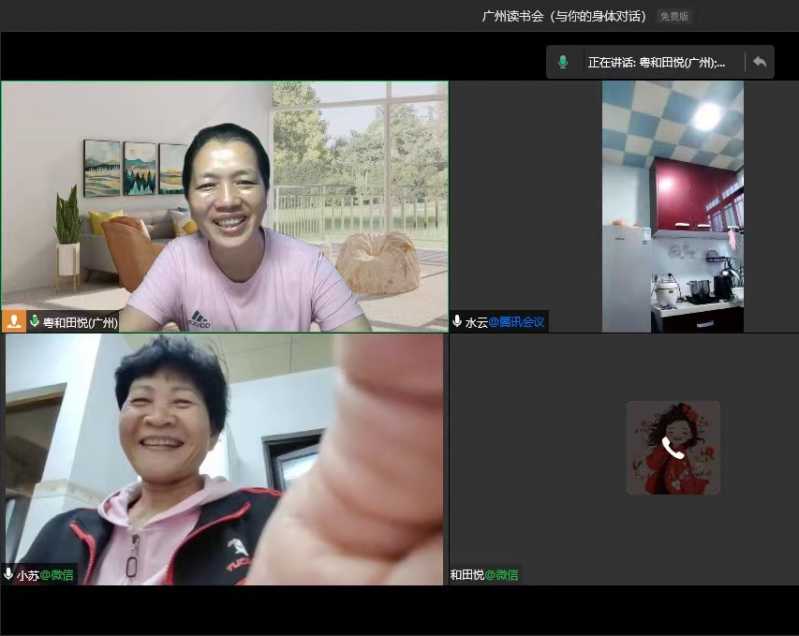Viewport: 799px width, 636px height.
Task: Click microphone icon next to 水云 label
Action: (x=457, y=322)
